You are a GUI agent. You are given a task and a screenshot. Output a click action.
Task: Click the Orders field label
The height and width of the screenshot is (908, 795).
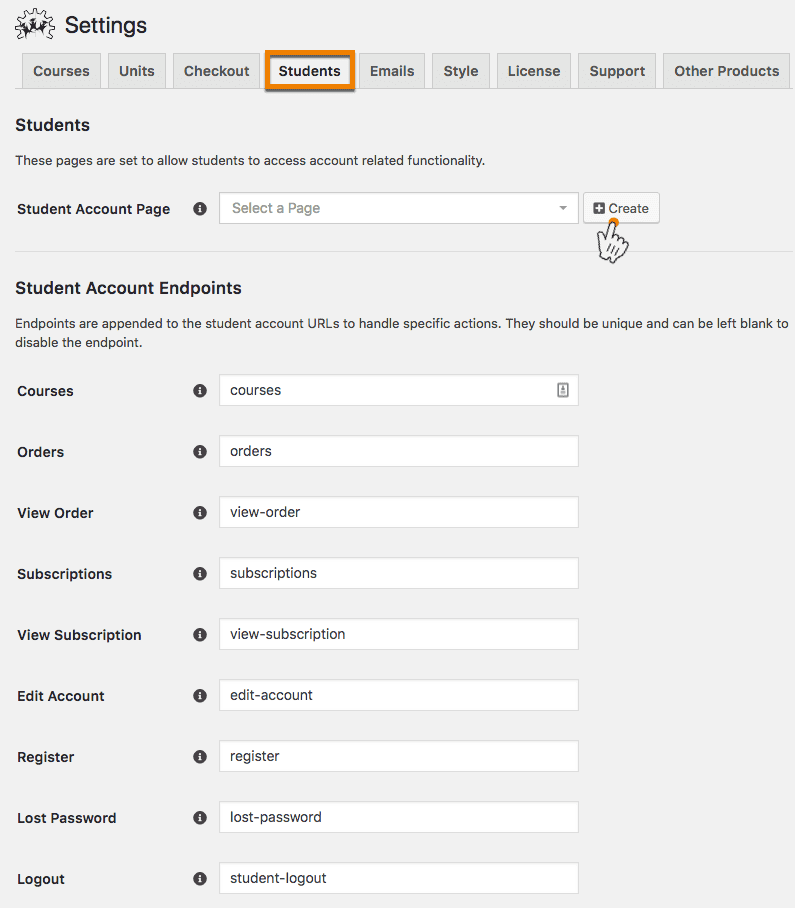[41, 452]
